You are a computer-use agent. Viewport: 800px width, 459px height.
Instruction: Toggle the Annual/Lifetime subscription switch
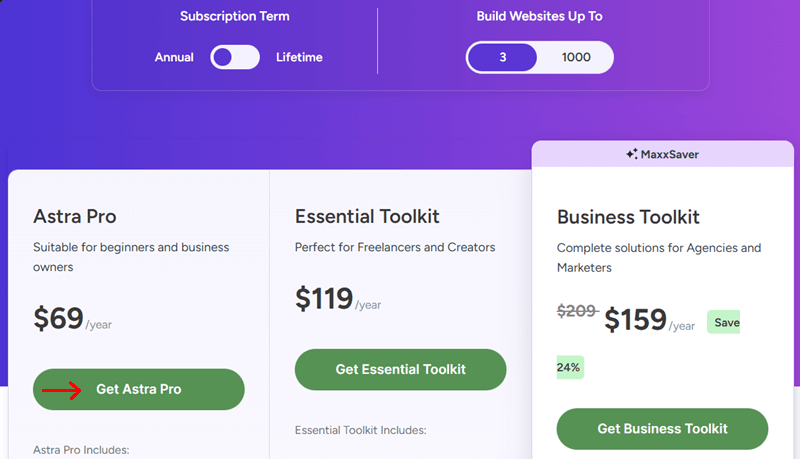point(235,57)
